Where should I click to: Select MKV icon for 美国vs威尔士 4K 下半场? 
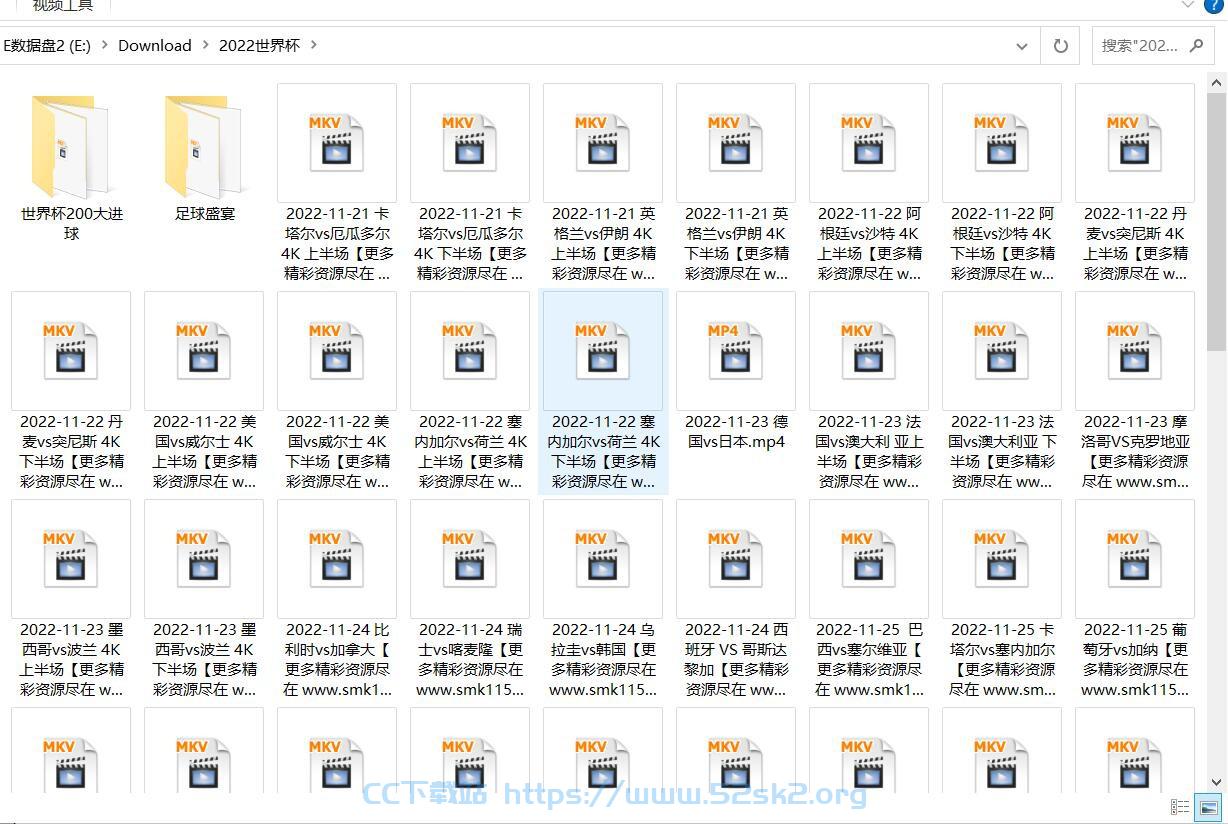[337, 351]
